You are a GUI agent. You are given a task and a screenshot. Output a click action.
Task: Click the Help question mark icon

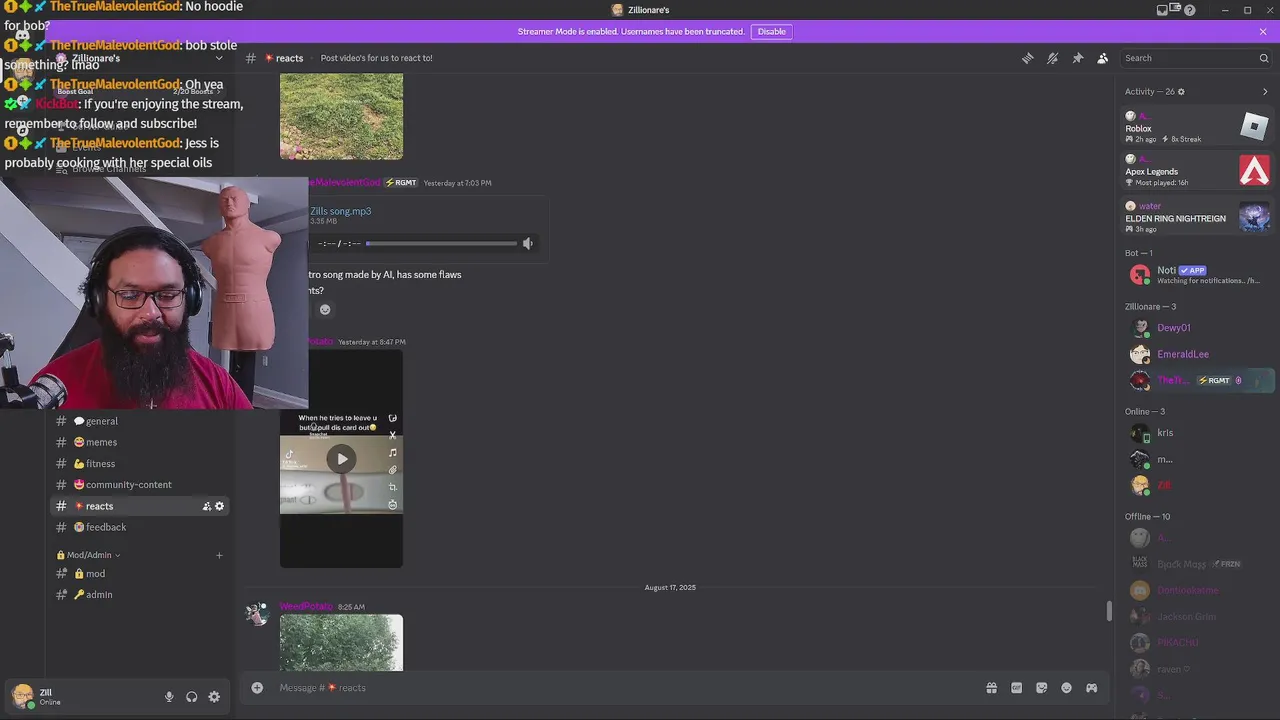(x=1190, y=10)
